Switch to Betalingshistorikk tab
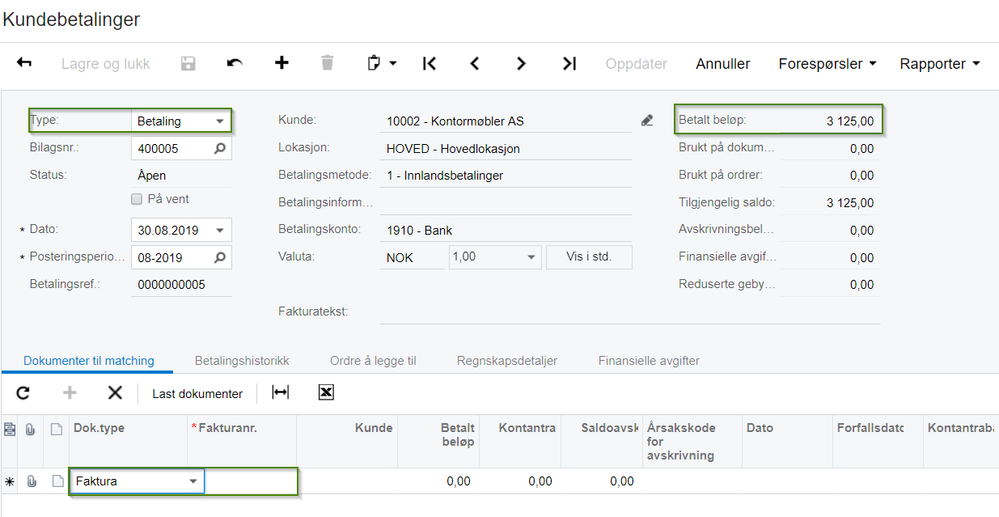The image size is (999, 517). [242, 361]
